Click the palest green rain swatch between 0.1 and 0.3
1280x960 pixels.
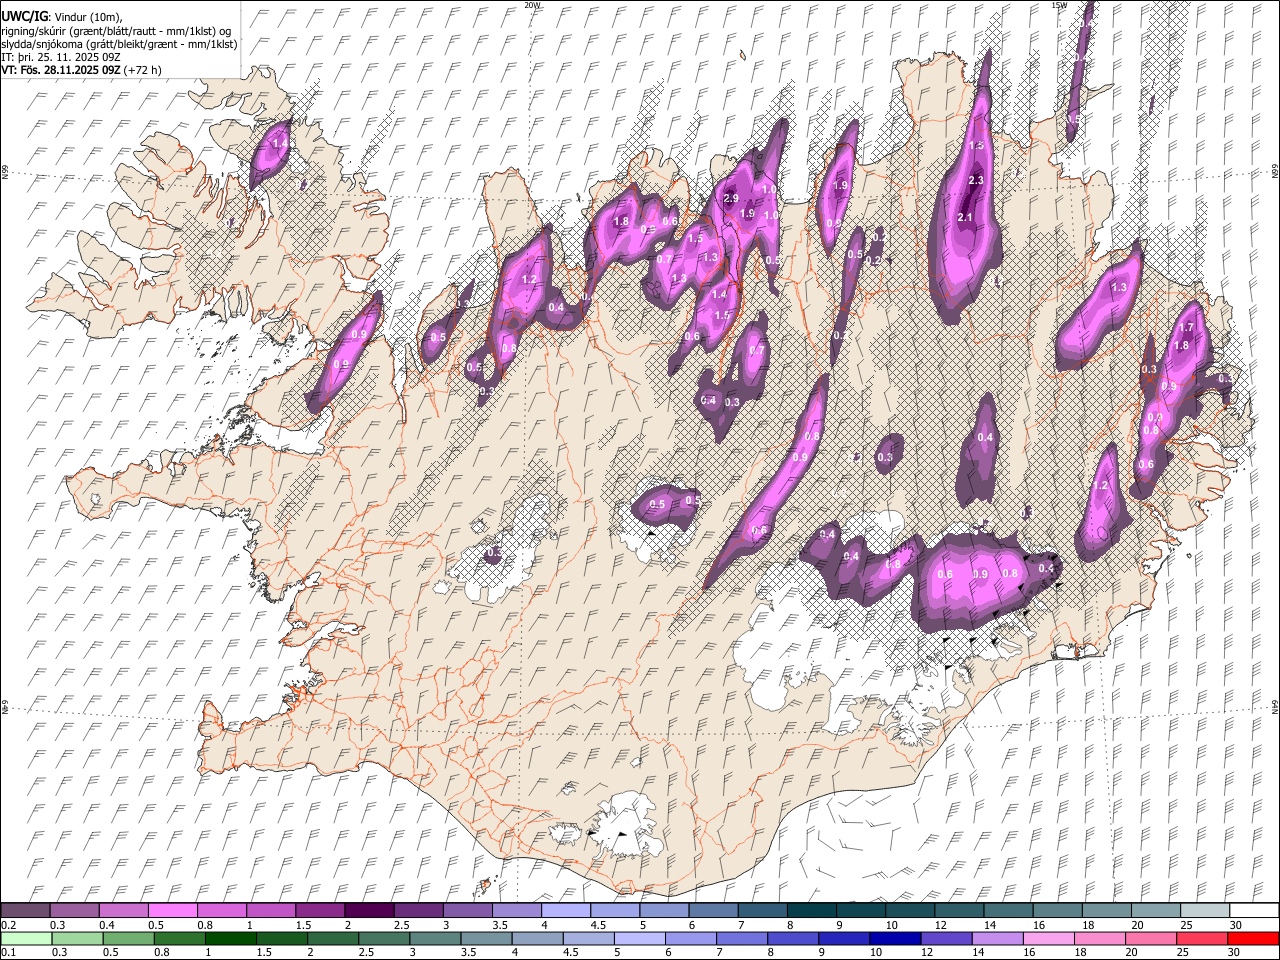[x=26, y=938]
